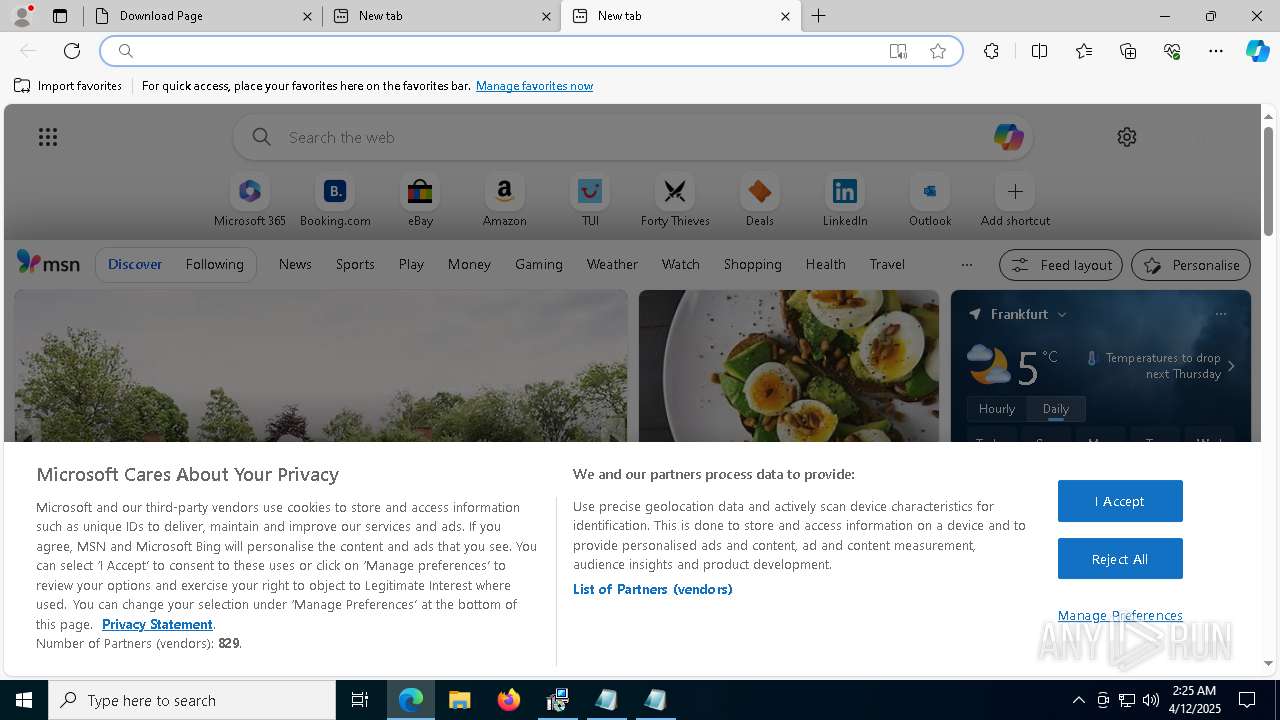Open eBay shortcut
Image resolution: width=1280 pixels, height=720 pixels.
(x=420, y=201)
